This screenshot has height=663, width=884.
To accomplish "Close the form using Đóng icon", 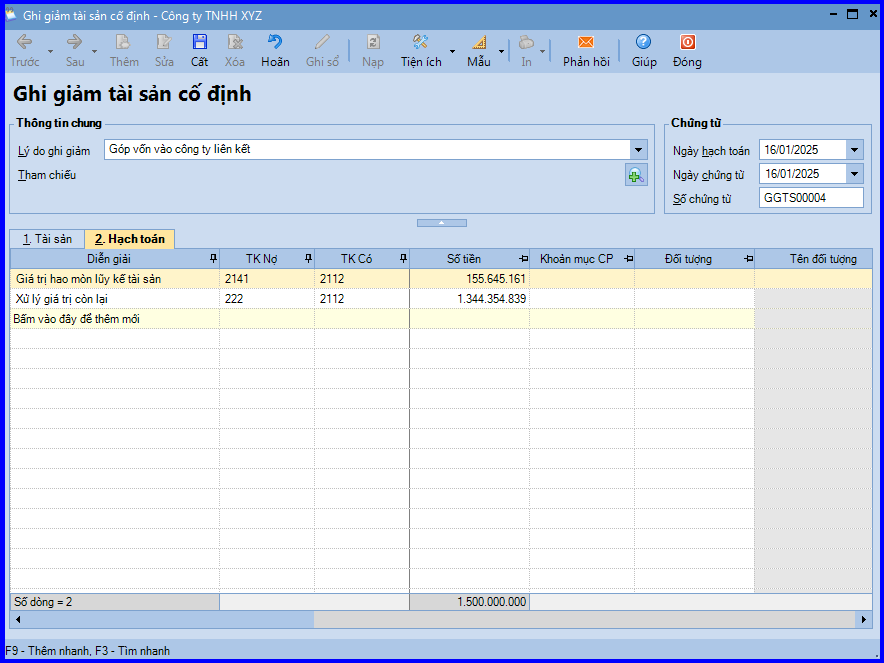I will [687, 43].
